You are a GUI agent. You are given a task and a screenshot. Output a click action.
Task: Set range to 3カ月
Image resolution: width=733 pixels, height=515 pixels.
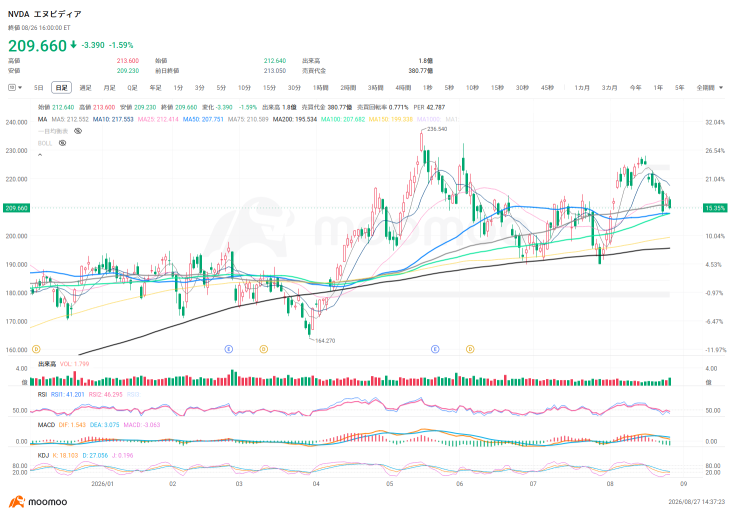click(x=609, y=87)
